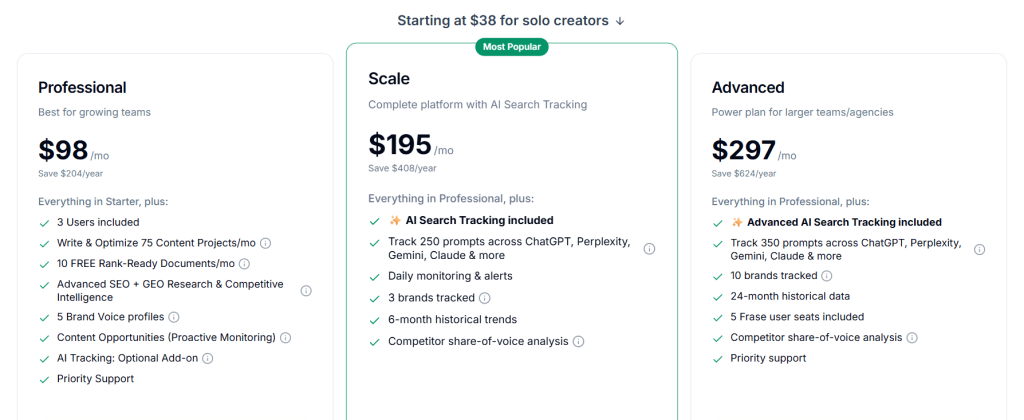Show info for Track 350 prompts feature
Screen dimensions: 1024x420
click(979, 249)
